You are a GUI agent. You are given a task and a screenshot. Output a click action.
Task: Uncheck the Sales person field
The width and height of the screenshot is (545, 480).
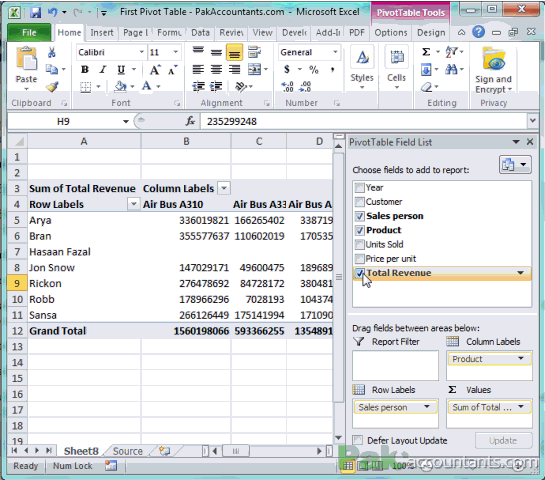coord(359,216)
